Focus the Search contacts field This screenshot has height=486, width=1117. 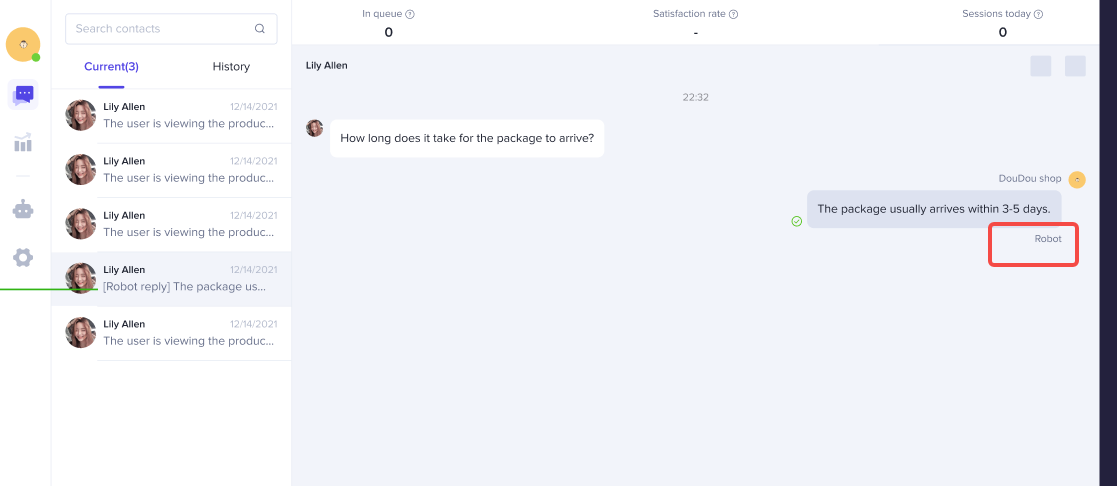[160, 29]
